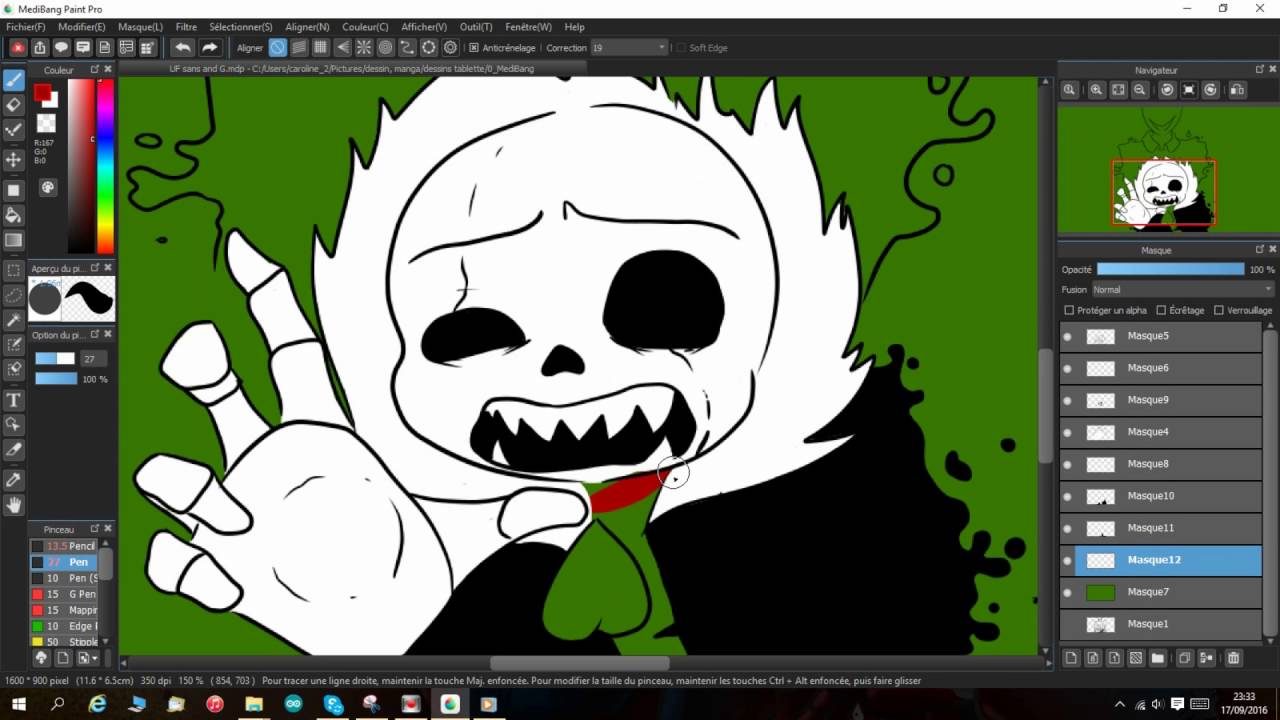
Task: Pick the Eyedropper tool
Action: [x=14, y=480]
